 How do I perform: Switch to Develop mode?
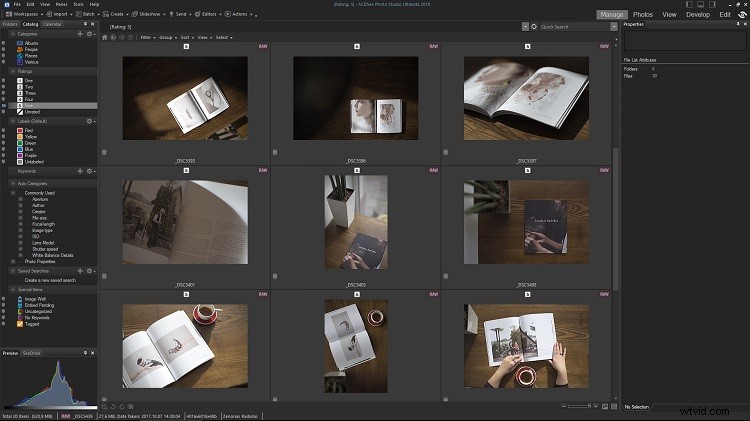698,15
